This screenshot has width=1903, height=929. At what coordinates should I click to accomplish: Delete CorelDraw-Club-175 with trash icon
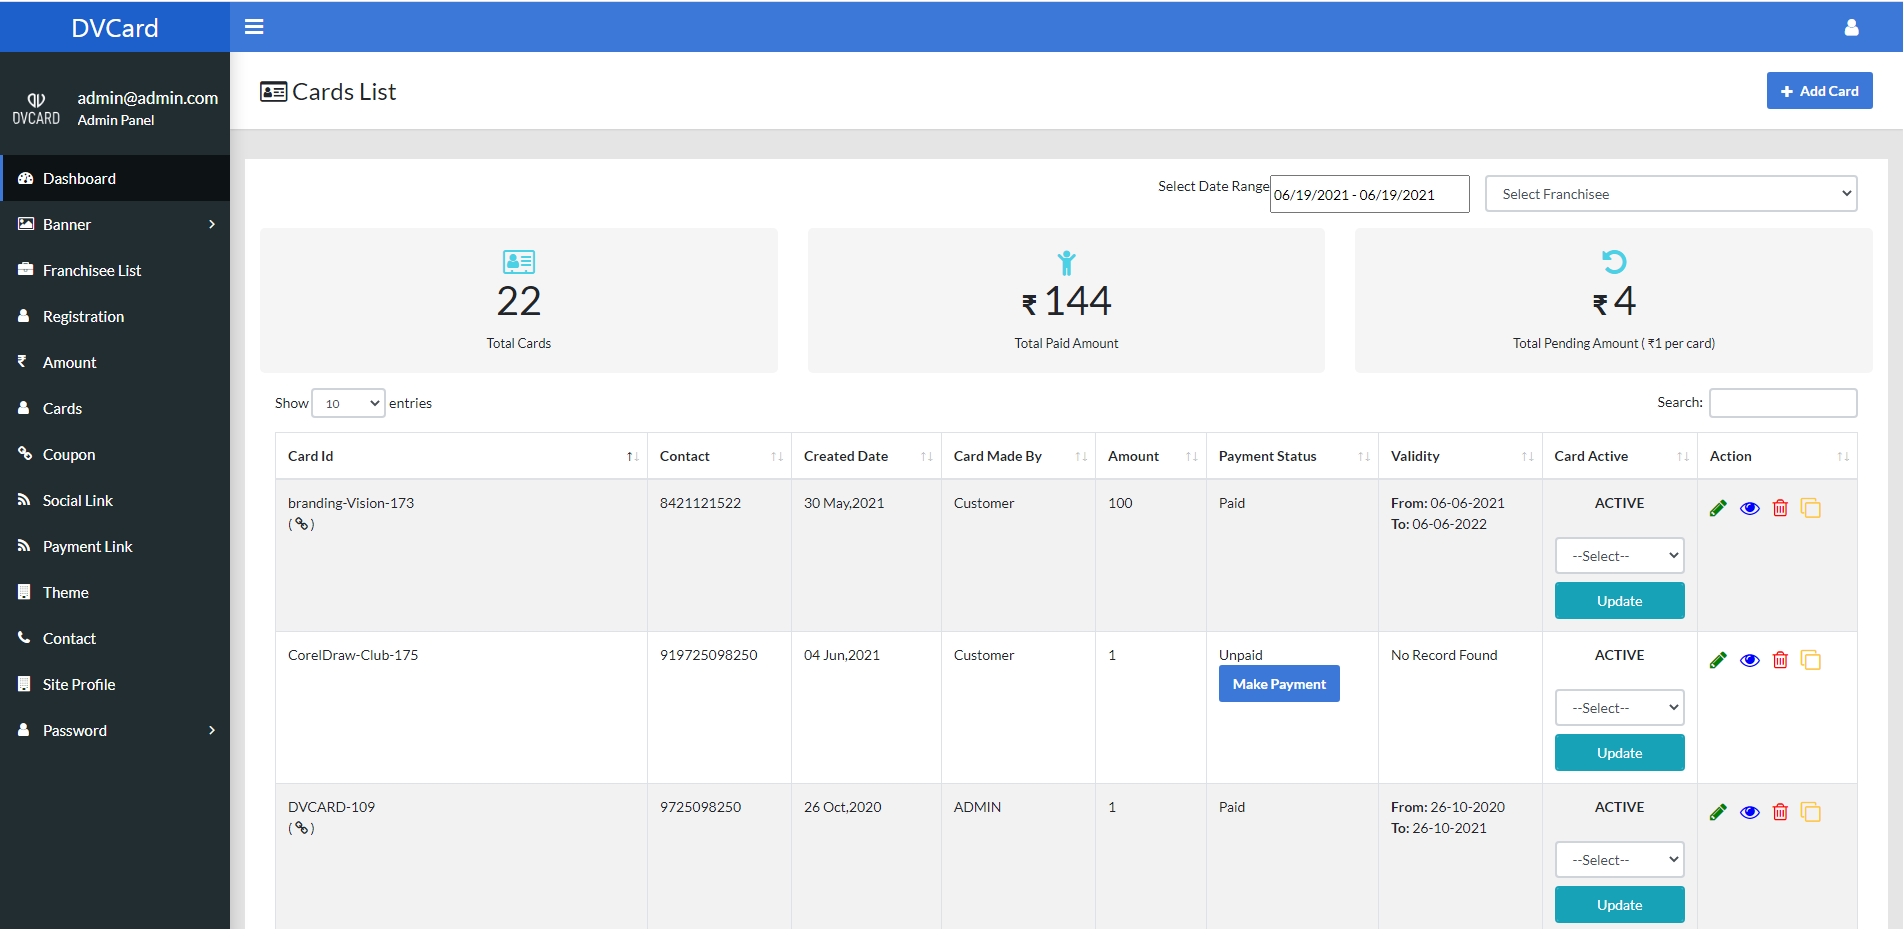1780,660
